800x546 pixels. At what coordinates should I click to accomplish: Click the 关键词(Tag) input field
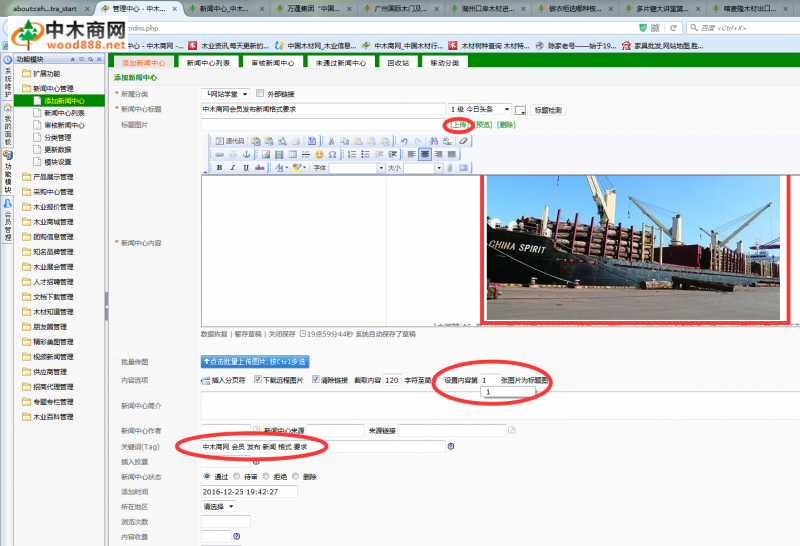tap(323, 446)
